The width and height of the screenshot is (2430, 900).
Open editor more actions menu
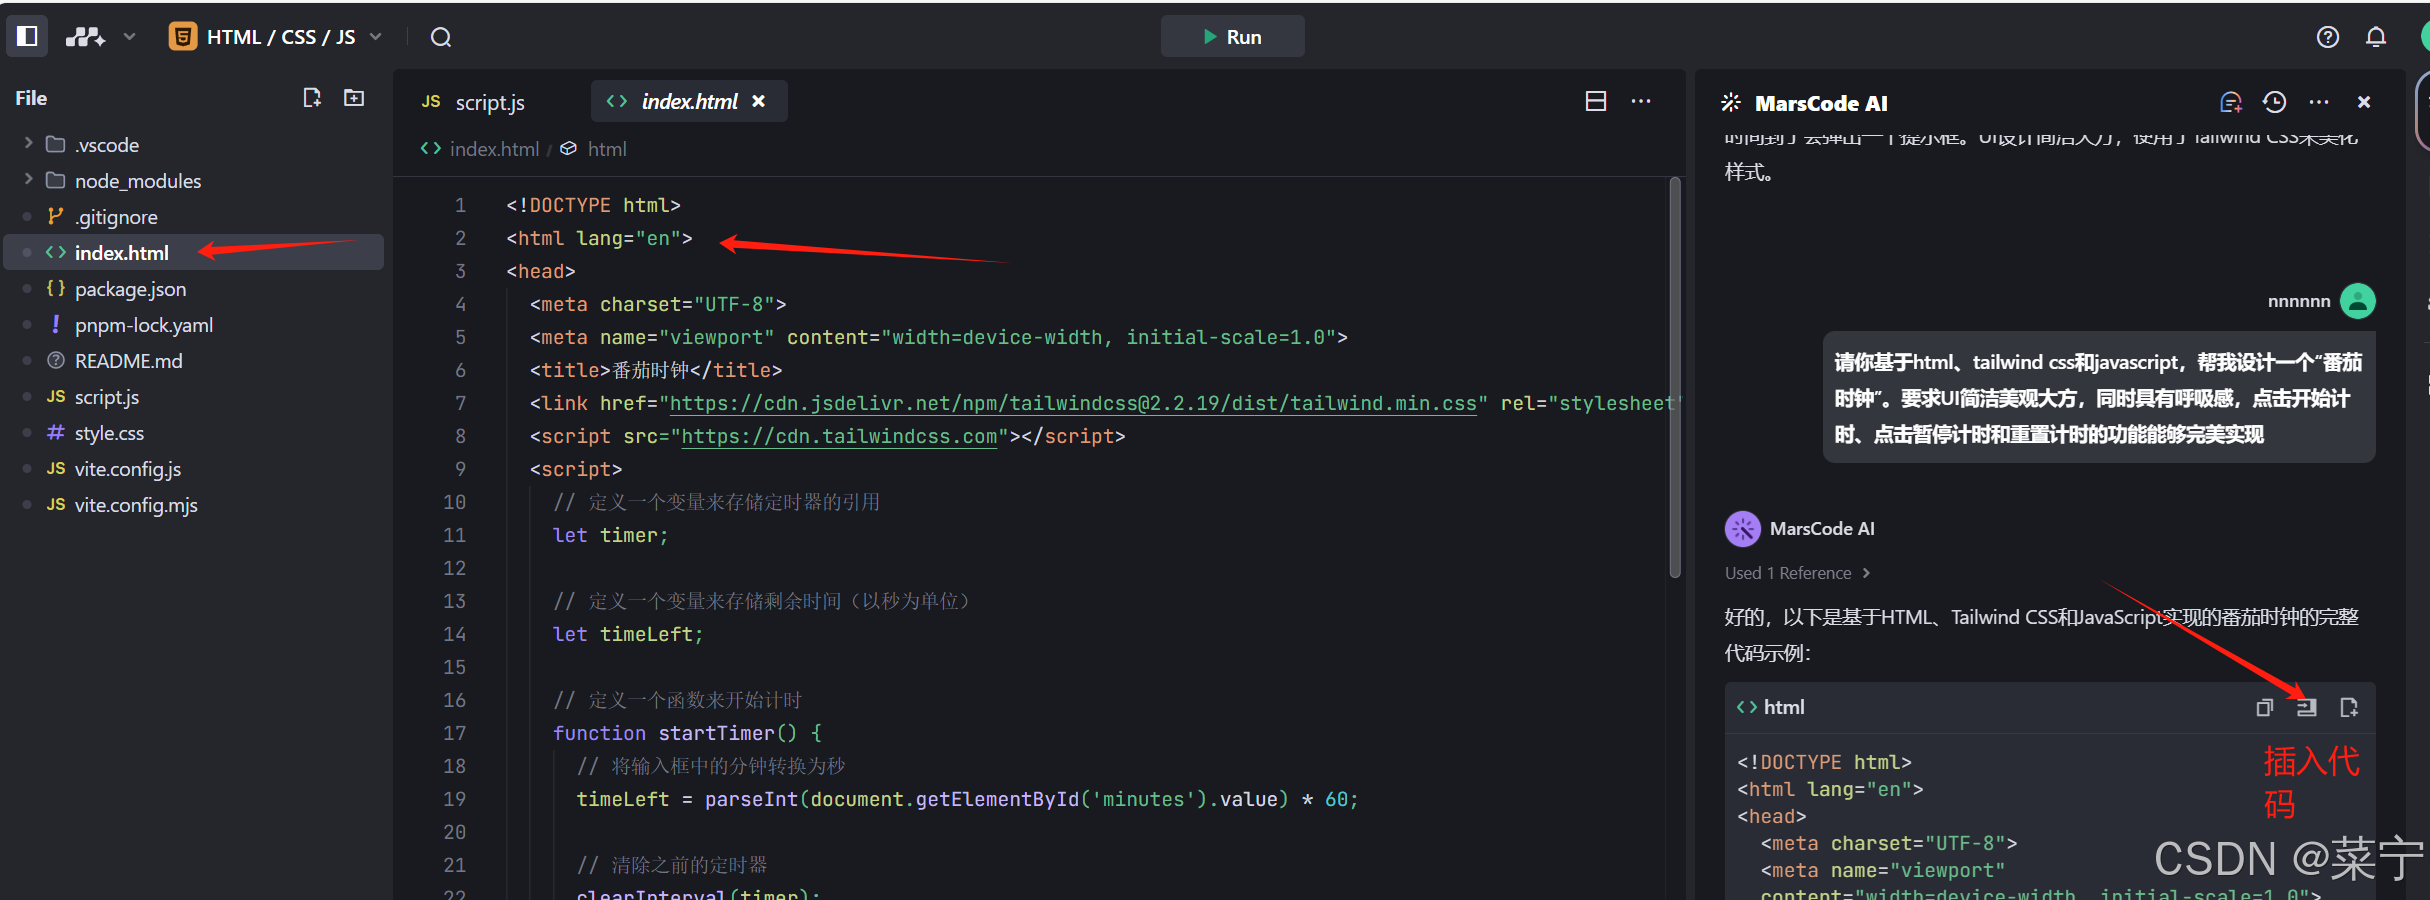point(1641,101)
